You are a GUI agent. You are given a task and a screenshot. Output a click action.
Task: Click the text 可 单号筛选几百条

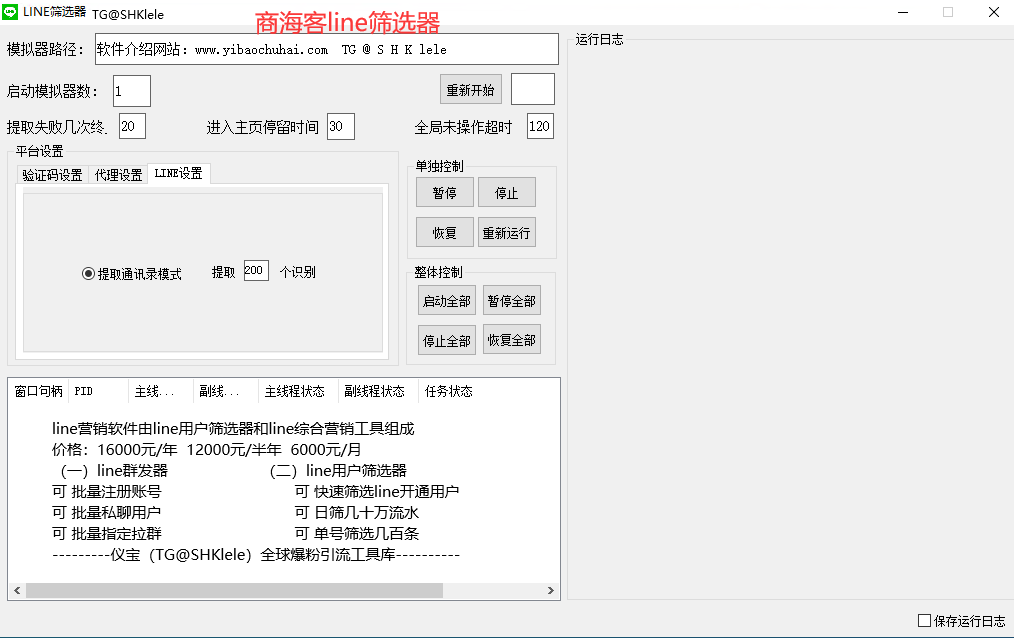357,533
